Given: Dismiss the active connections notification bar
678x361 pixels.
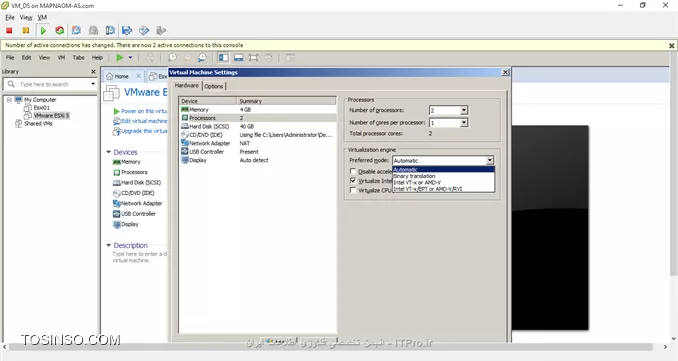Looking at the screenshot, I should point(671,45).
